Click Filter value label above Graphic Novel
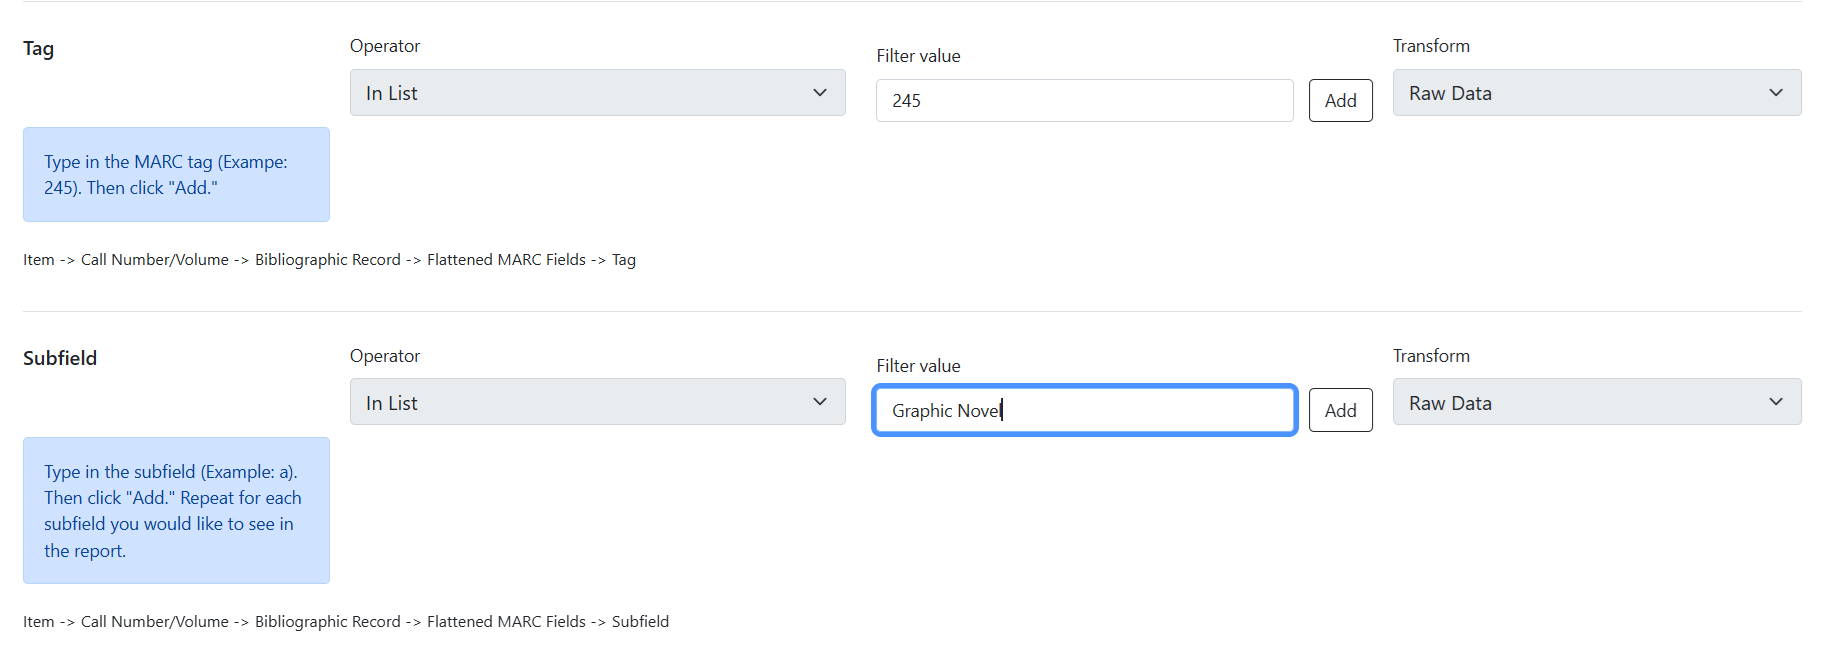Viewport: 1822px width, 654px height. coord(918,366)
